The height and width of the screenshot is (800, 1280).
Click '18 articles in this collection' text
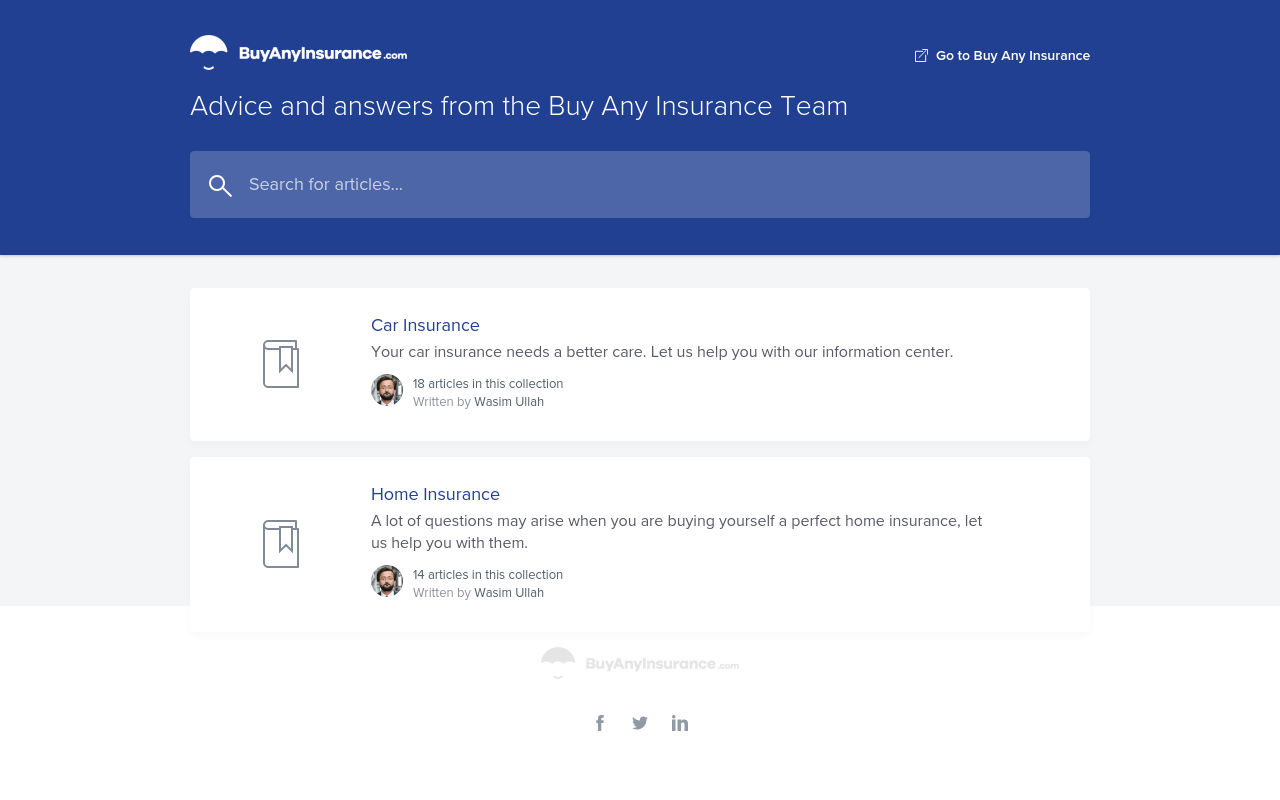[488, 384]
